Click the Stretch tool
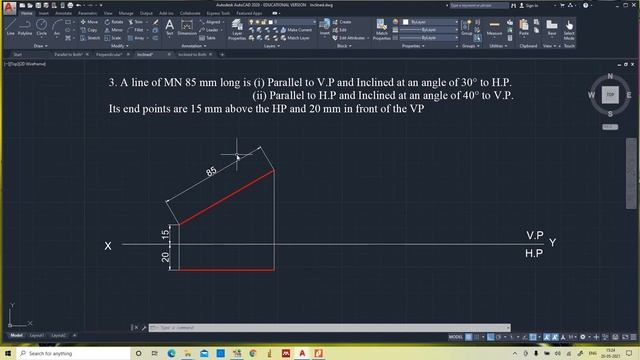The image size is (640, 360). pyautogui.click(x=90, y=38)
